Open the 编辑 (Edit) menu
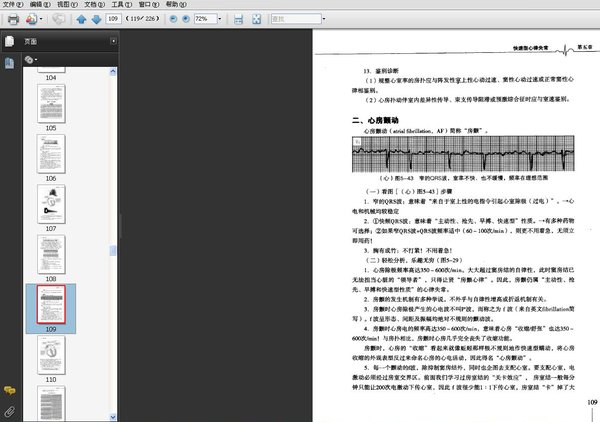 tap(40, 4)
